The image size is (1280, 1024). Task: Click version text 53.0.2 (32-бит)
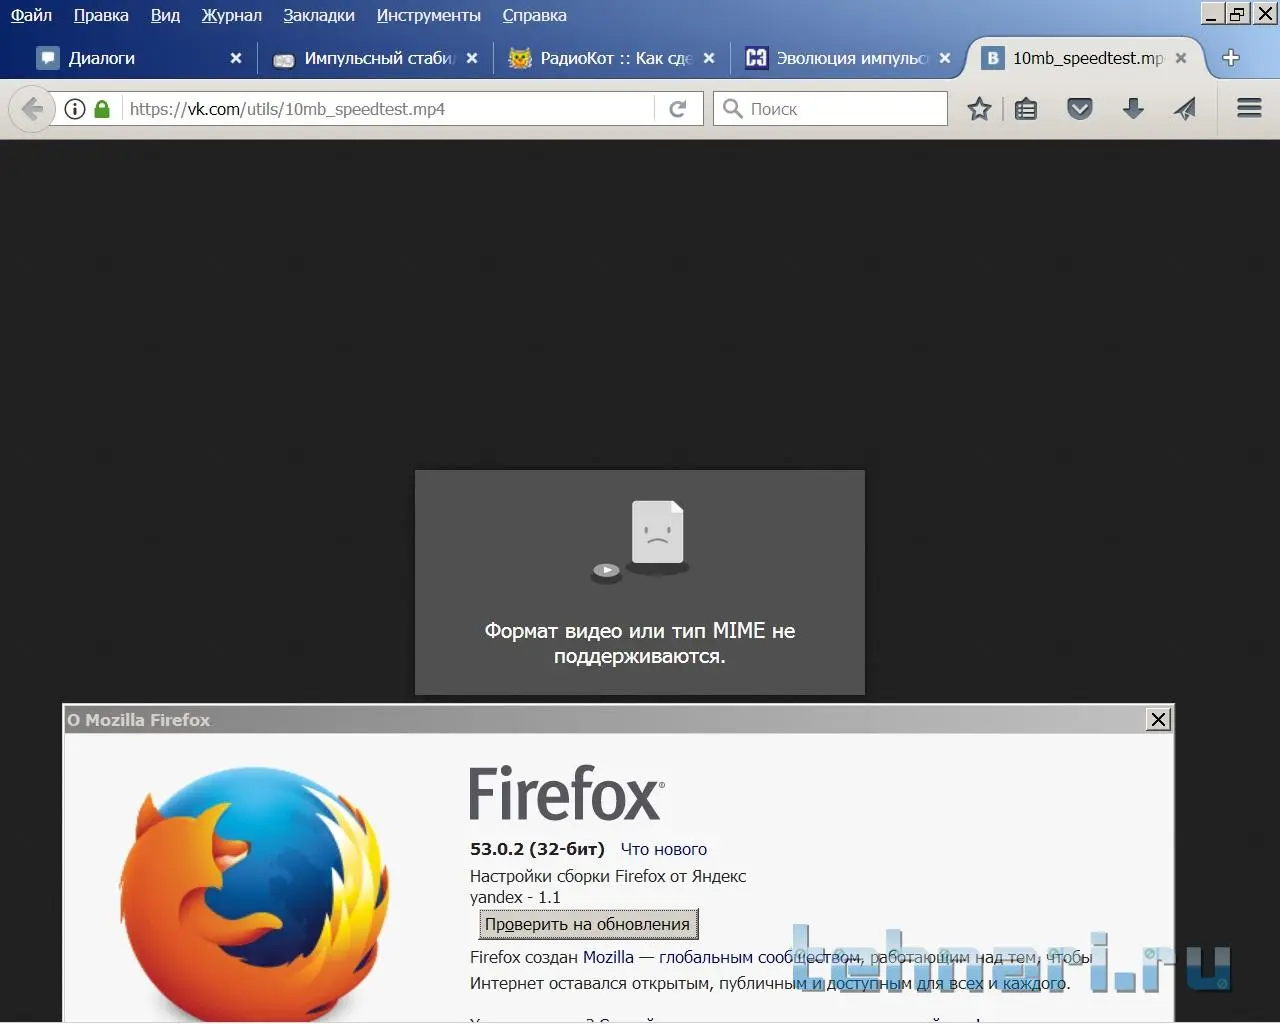point(537,849)
